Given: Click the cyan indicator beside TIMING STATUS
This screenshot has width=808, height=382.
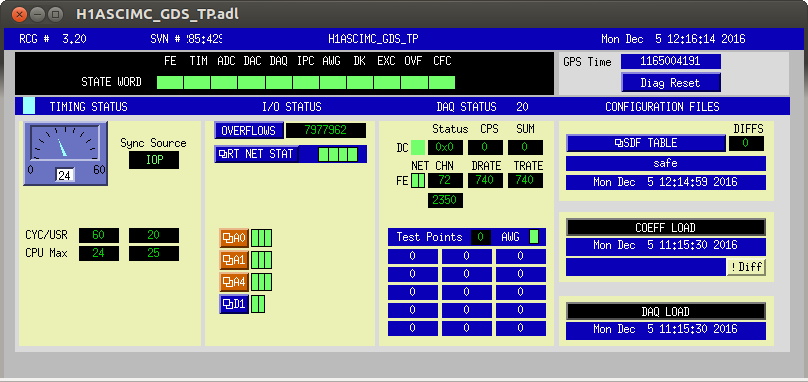Looking at the screenshot, I should (29, 106).
